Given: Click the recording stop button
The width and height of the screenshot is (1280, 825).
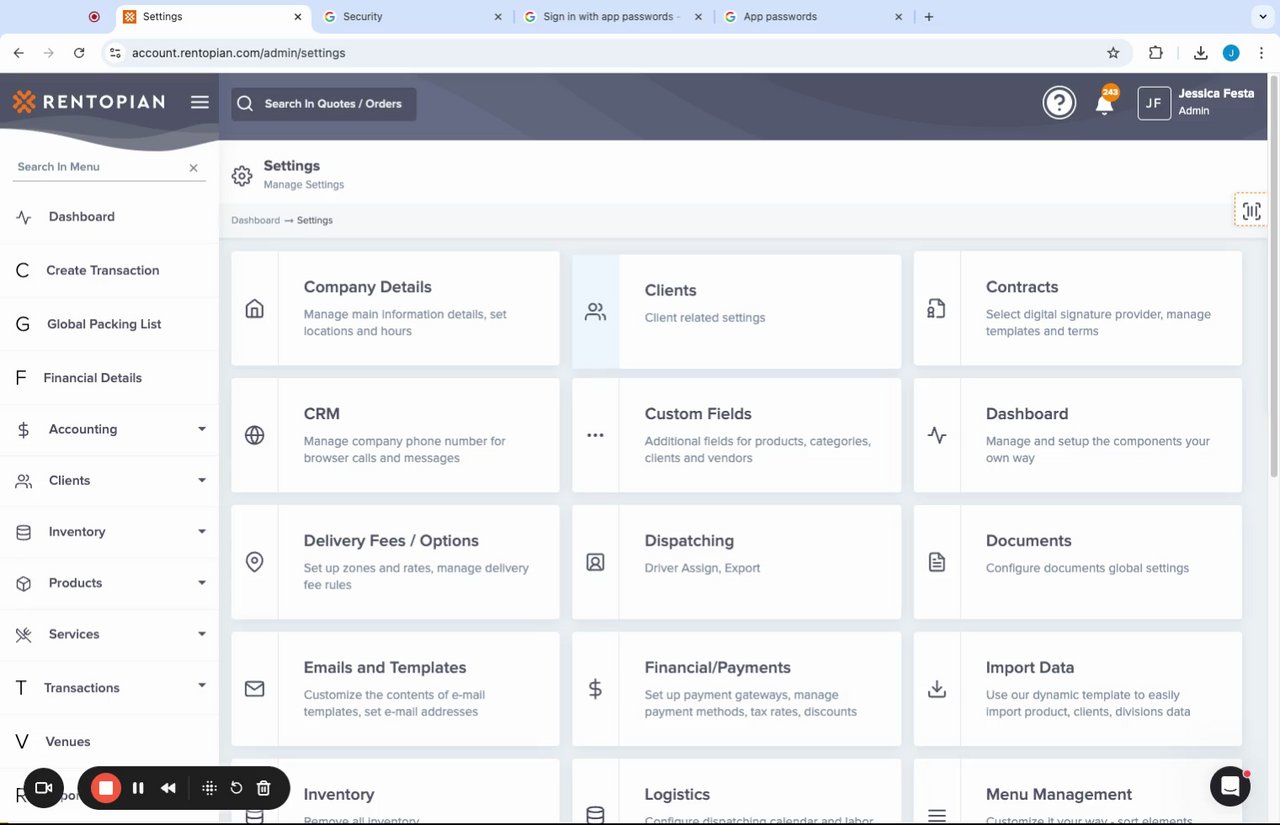Looking at the screenshot, I should click(105, 788).
